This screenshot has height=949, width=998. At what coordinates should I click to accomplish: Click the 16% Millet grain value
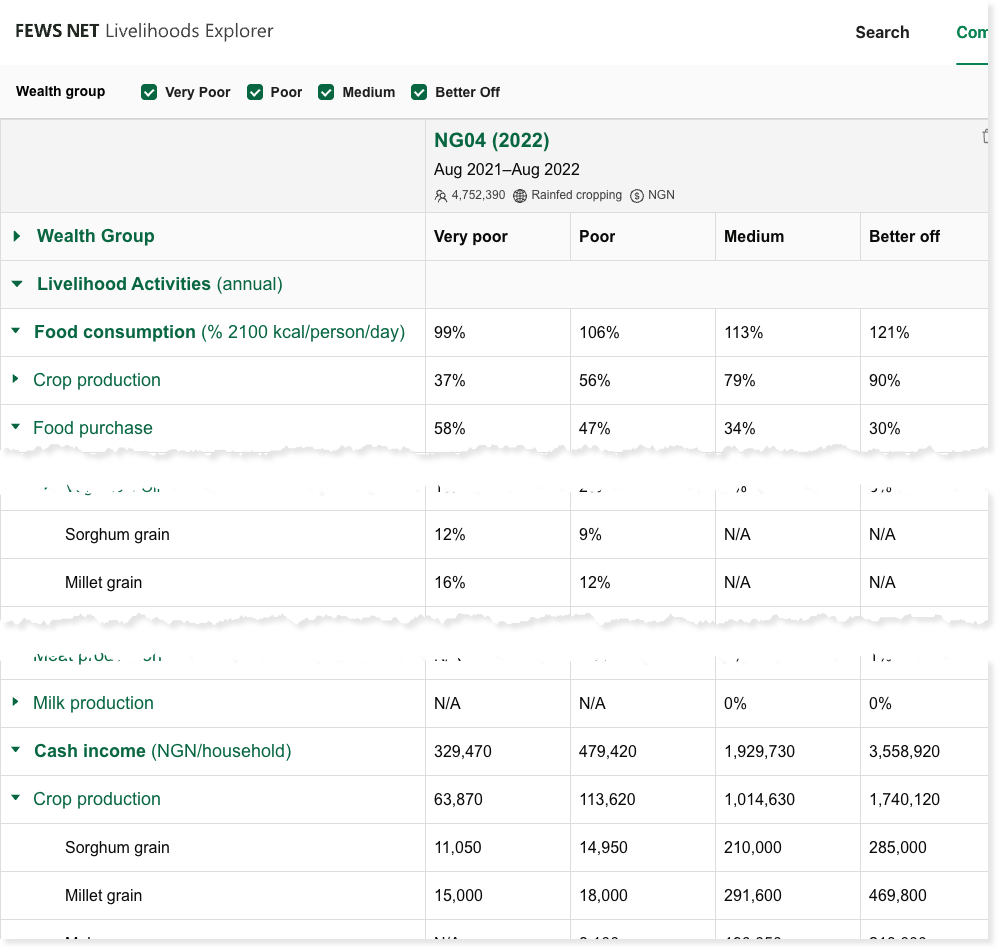(x=449, y=582)
